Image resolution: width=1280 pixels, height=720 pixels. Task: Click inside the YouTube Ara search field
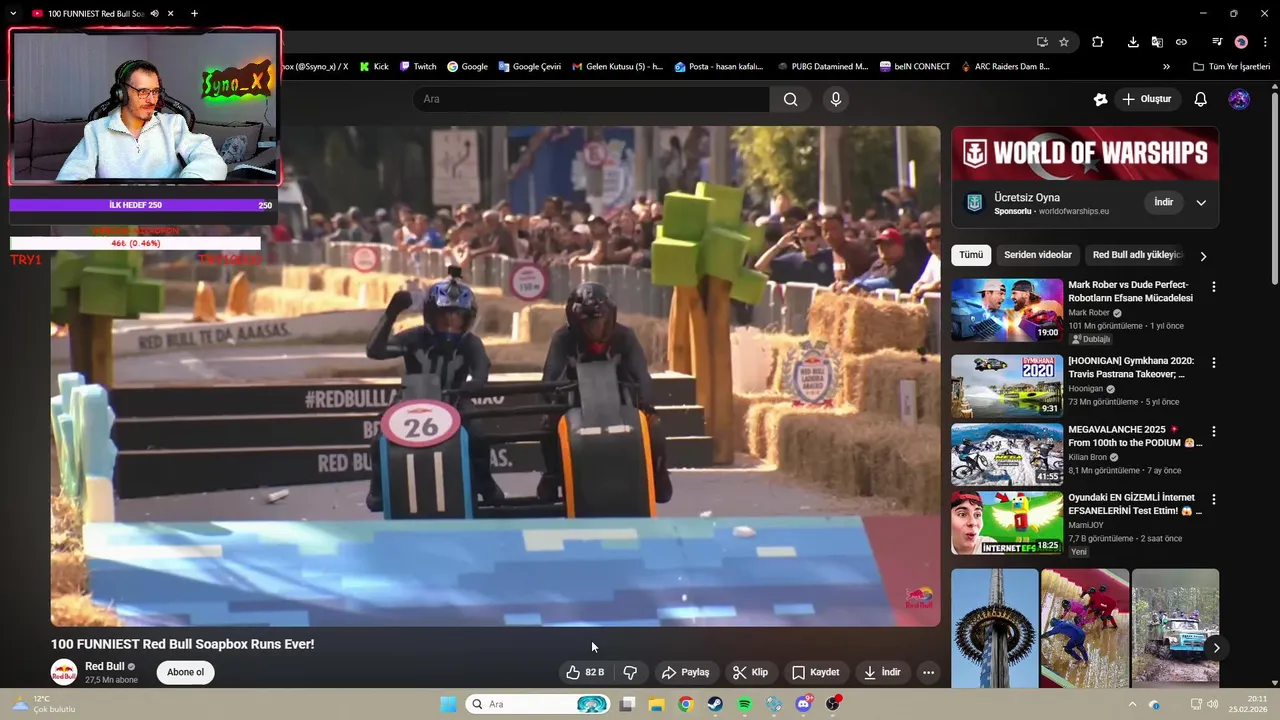(592, 99)
